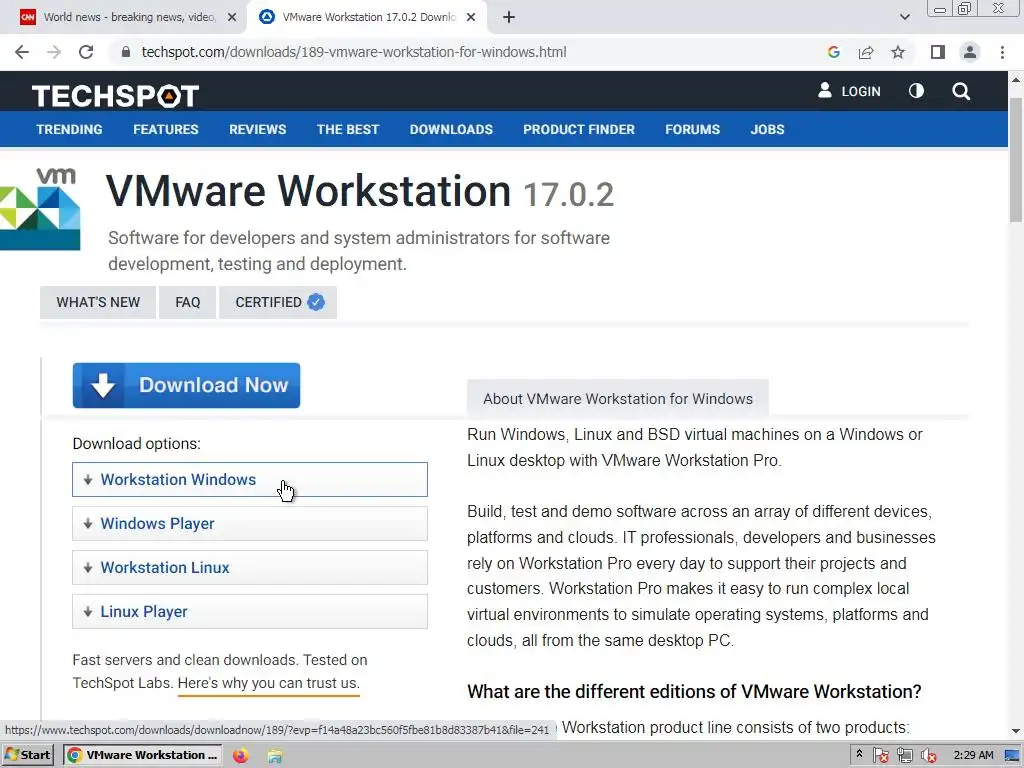Click the show desktop button
This screenshot has width=1024, height=768.
click(1012, 756)
